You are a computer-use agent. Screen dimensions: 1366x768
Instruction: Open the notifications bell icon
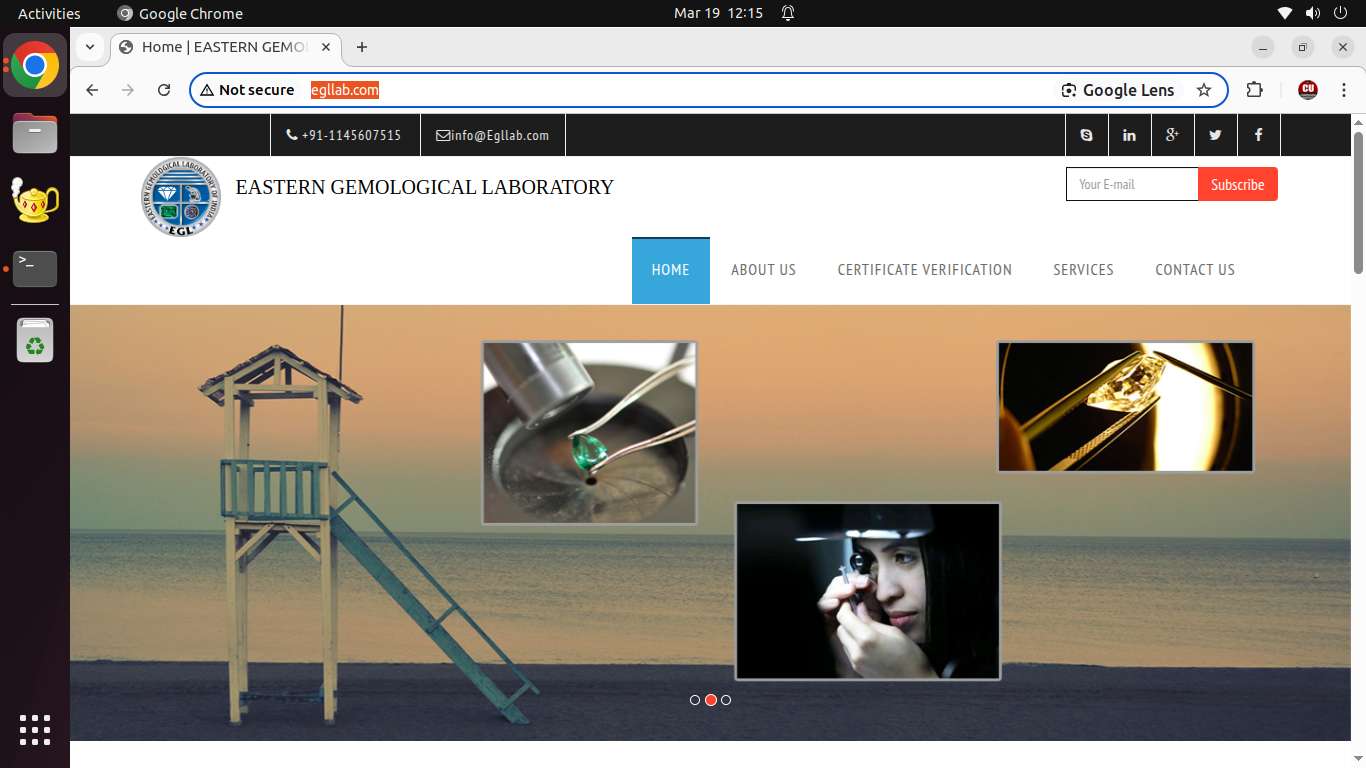click(788, 13)
